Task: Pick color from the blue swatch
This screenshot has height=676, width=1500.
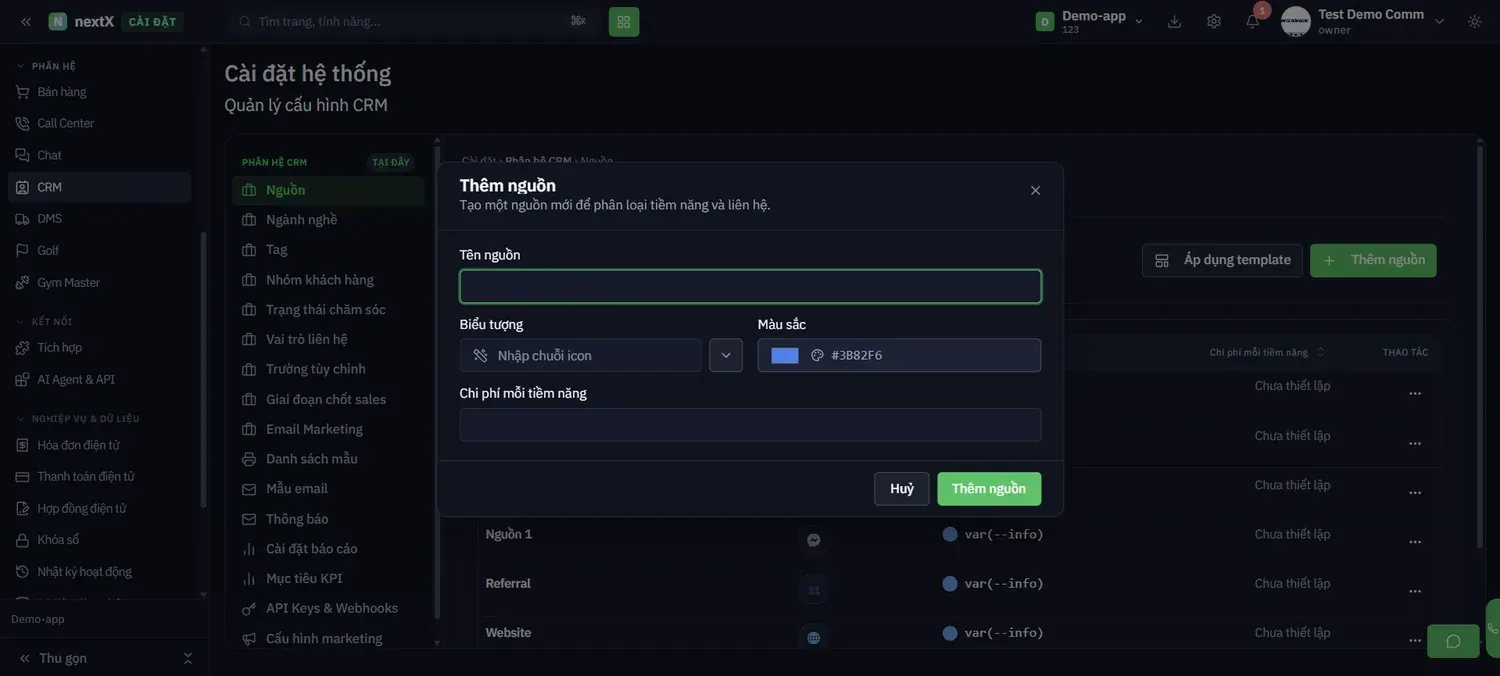Action: 785,355
